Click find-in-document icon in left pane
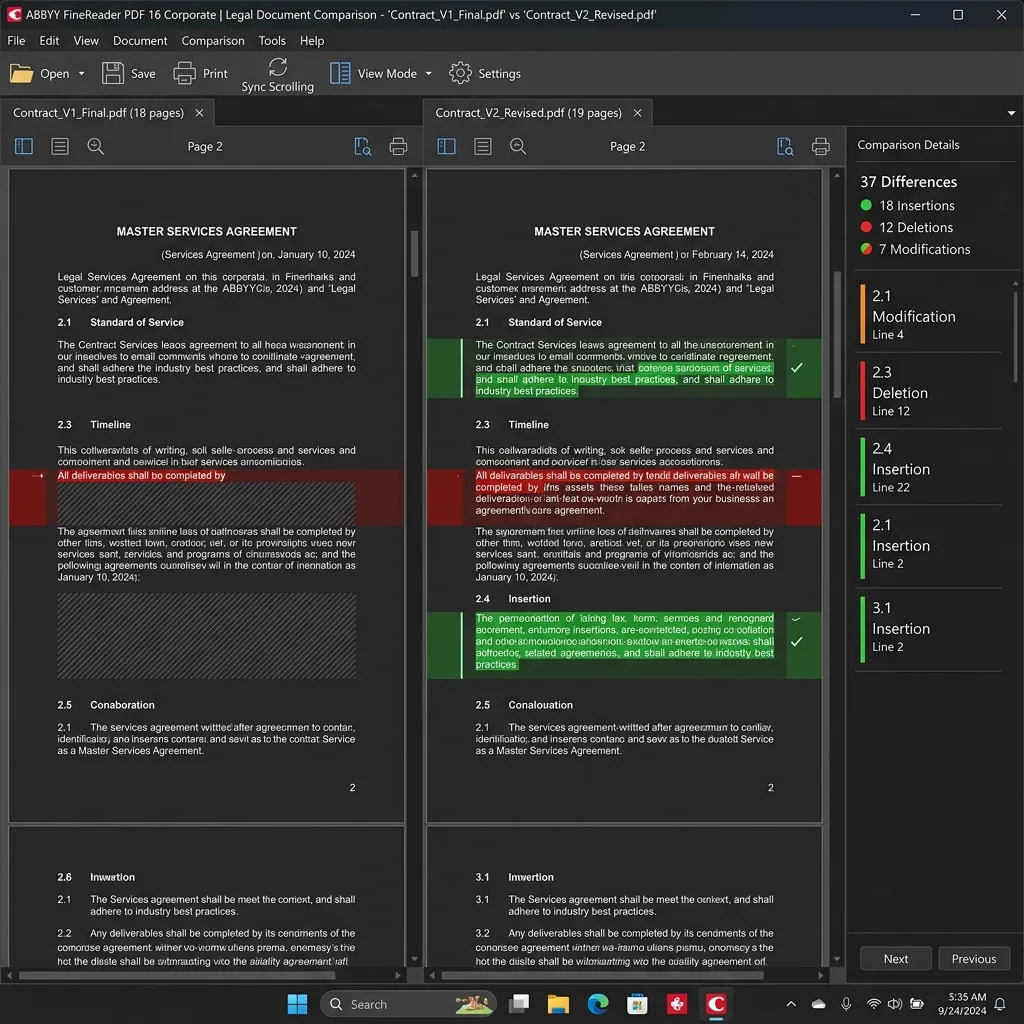Viewport: 1024px width, 1024px height. pyautogui.click(x=362, y=146)
